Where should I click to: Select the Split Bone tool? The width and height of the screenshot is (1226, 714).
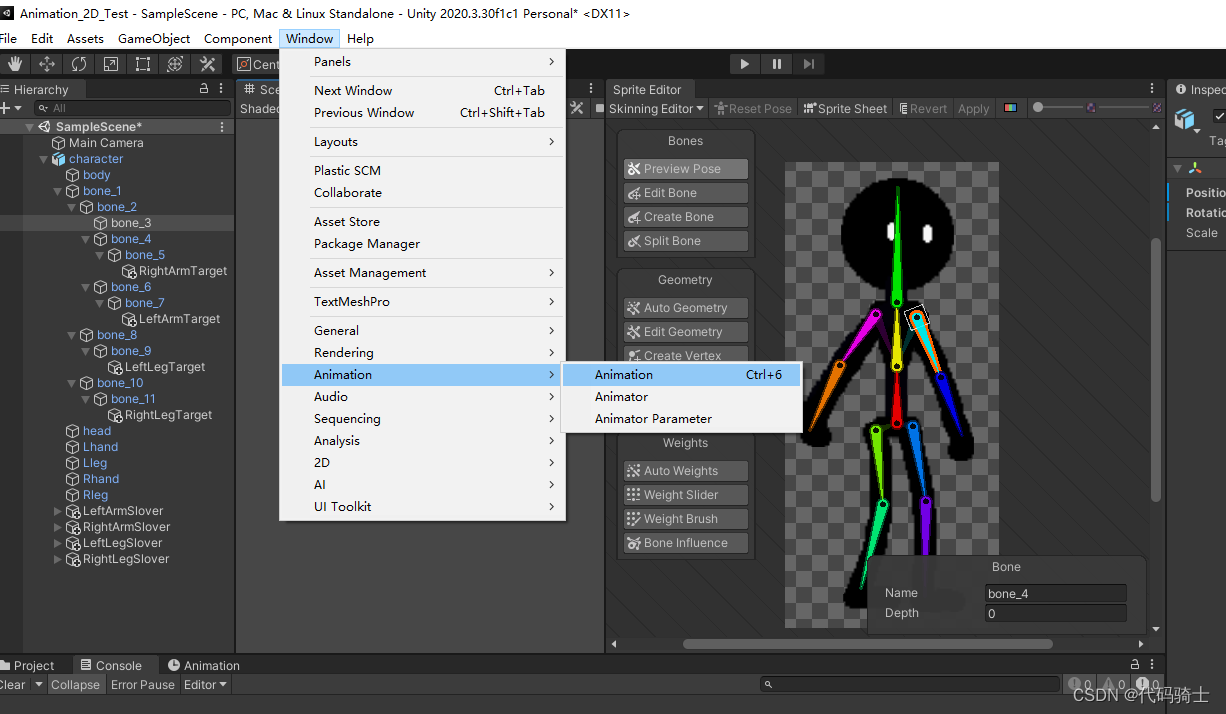click(x=686, y=241)
